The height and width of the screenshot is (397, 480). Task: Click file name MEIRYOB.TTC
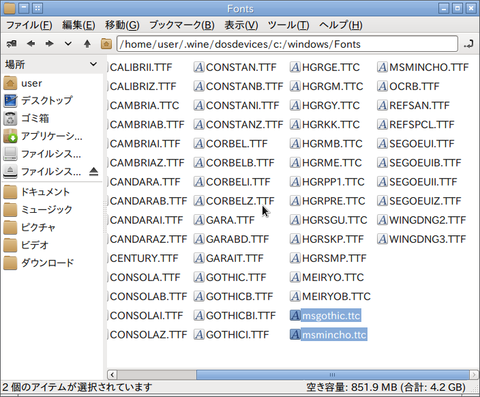(x=336, y=296)
